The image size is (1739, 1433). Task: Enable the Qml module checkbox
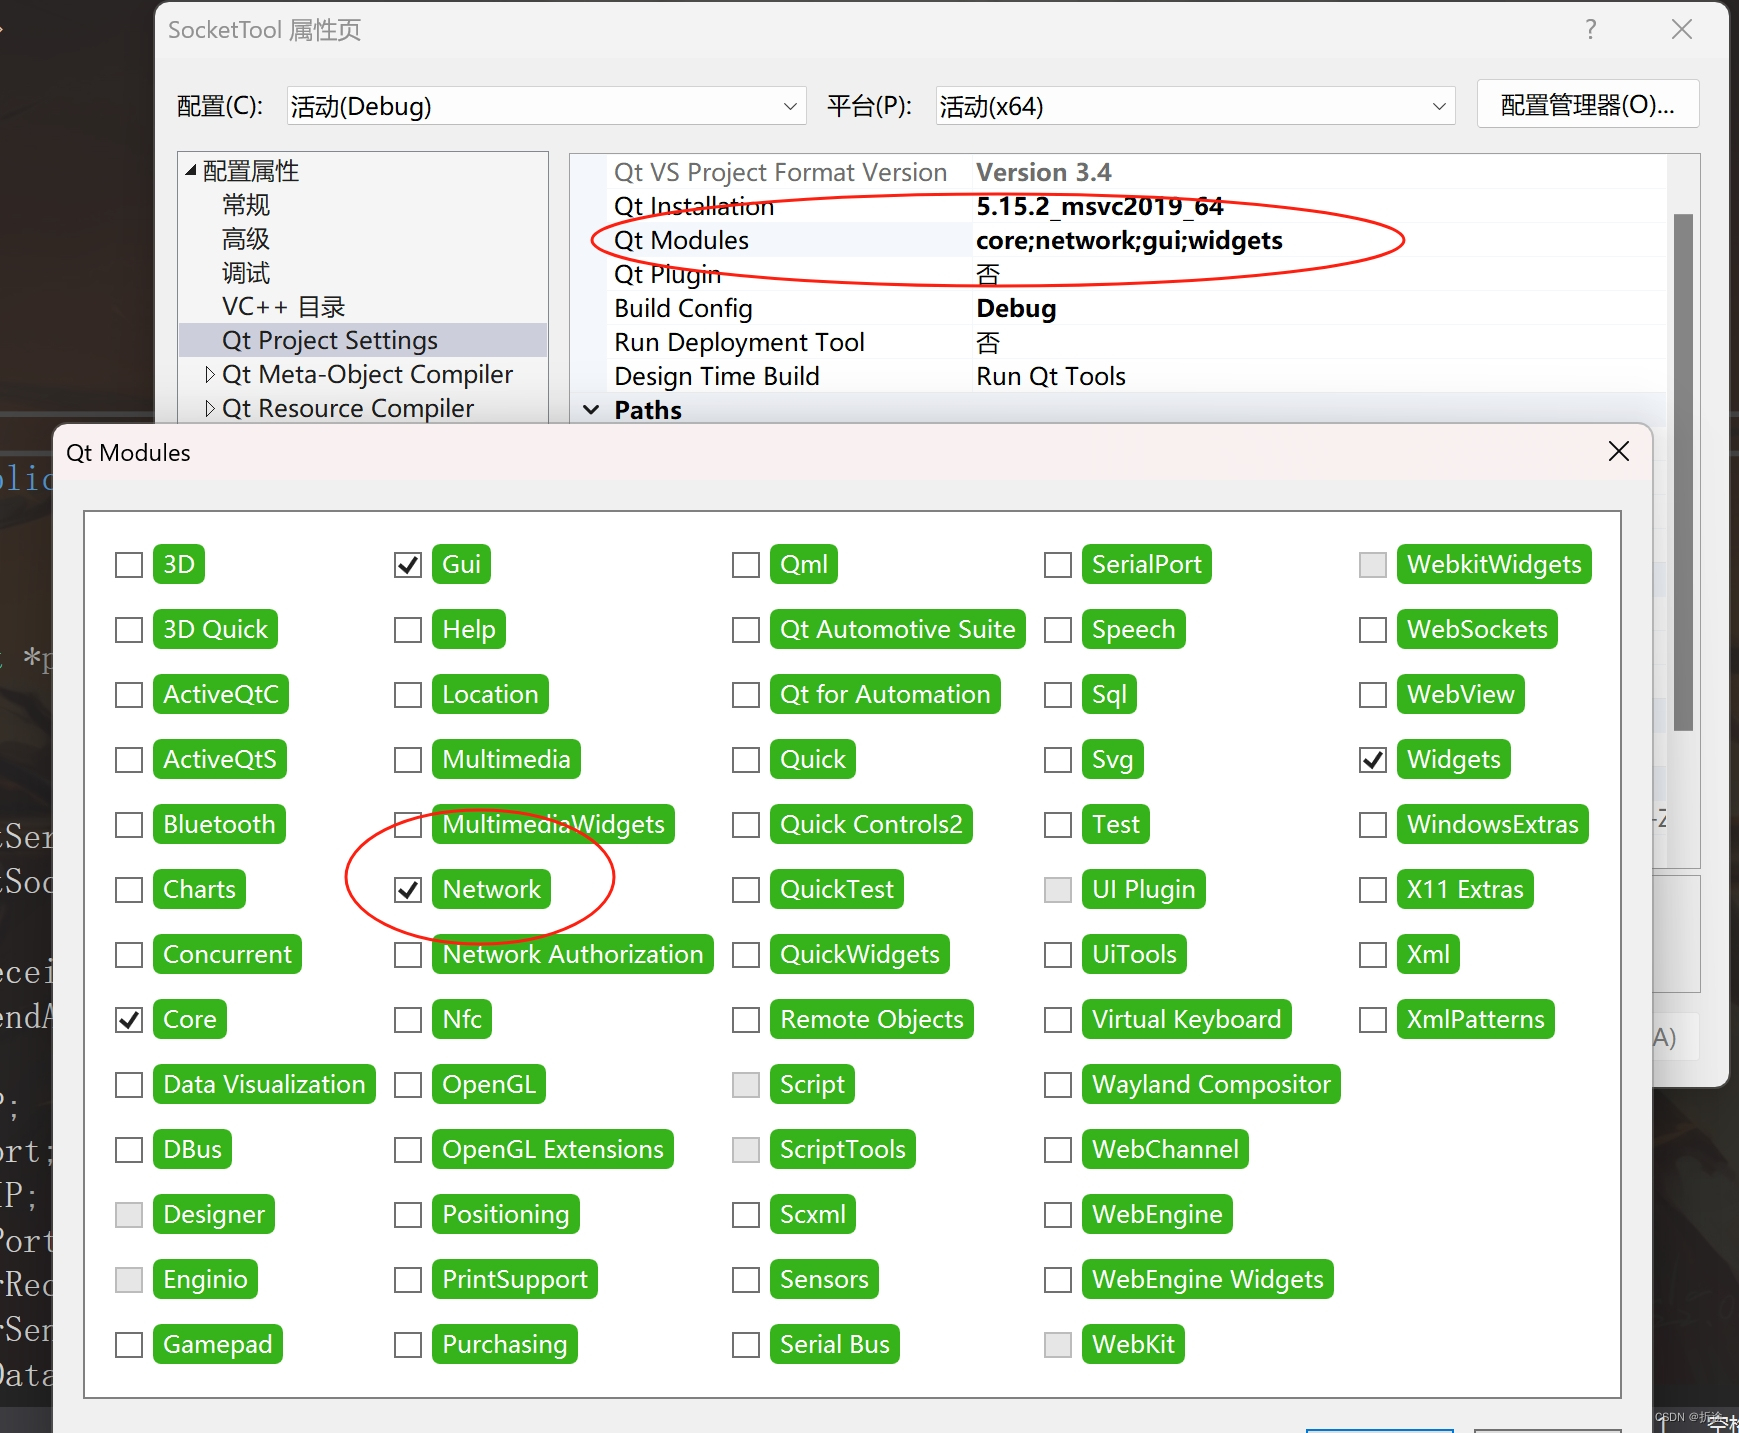tap(746, 565)
